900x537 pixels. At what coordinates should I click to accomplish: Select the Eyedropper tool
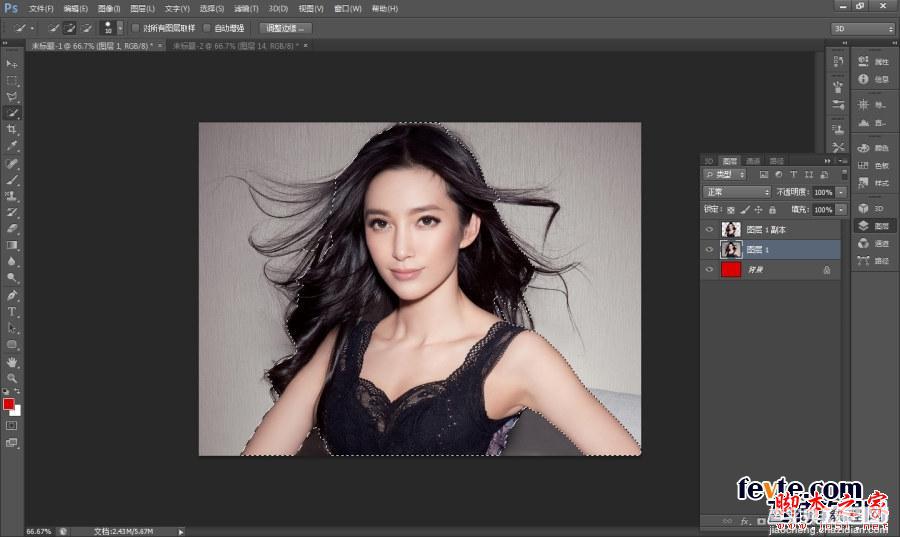[11, 146]
